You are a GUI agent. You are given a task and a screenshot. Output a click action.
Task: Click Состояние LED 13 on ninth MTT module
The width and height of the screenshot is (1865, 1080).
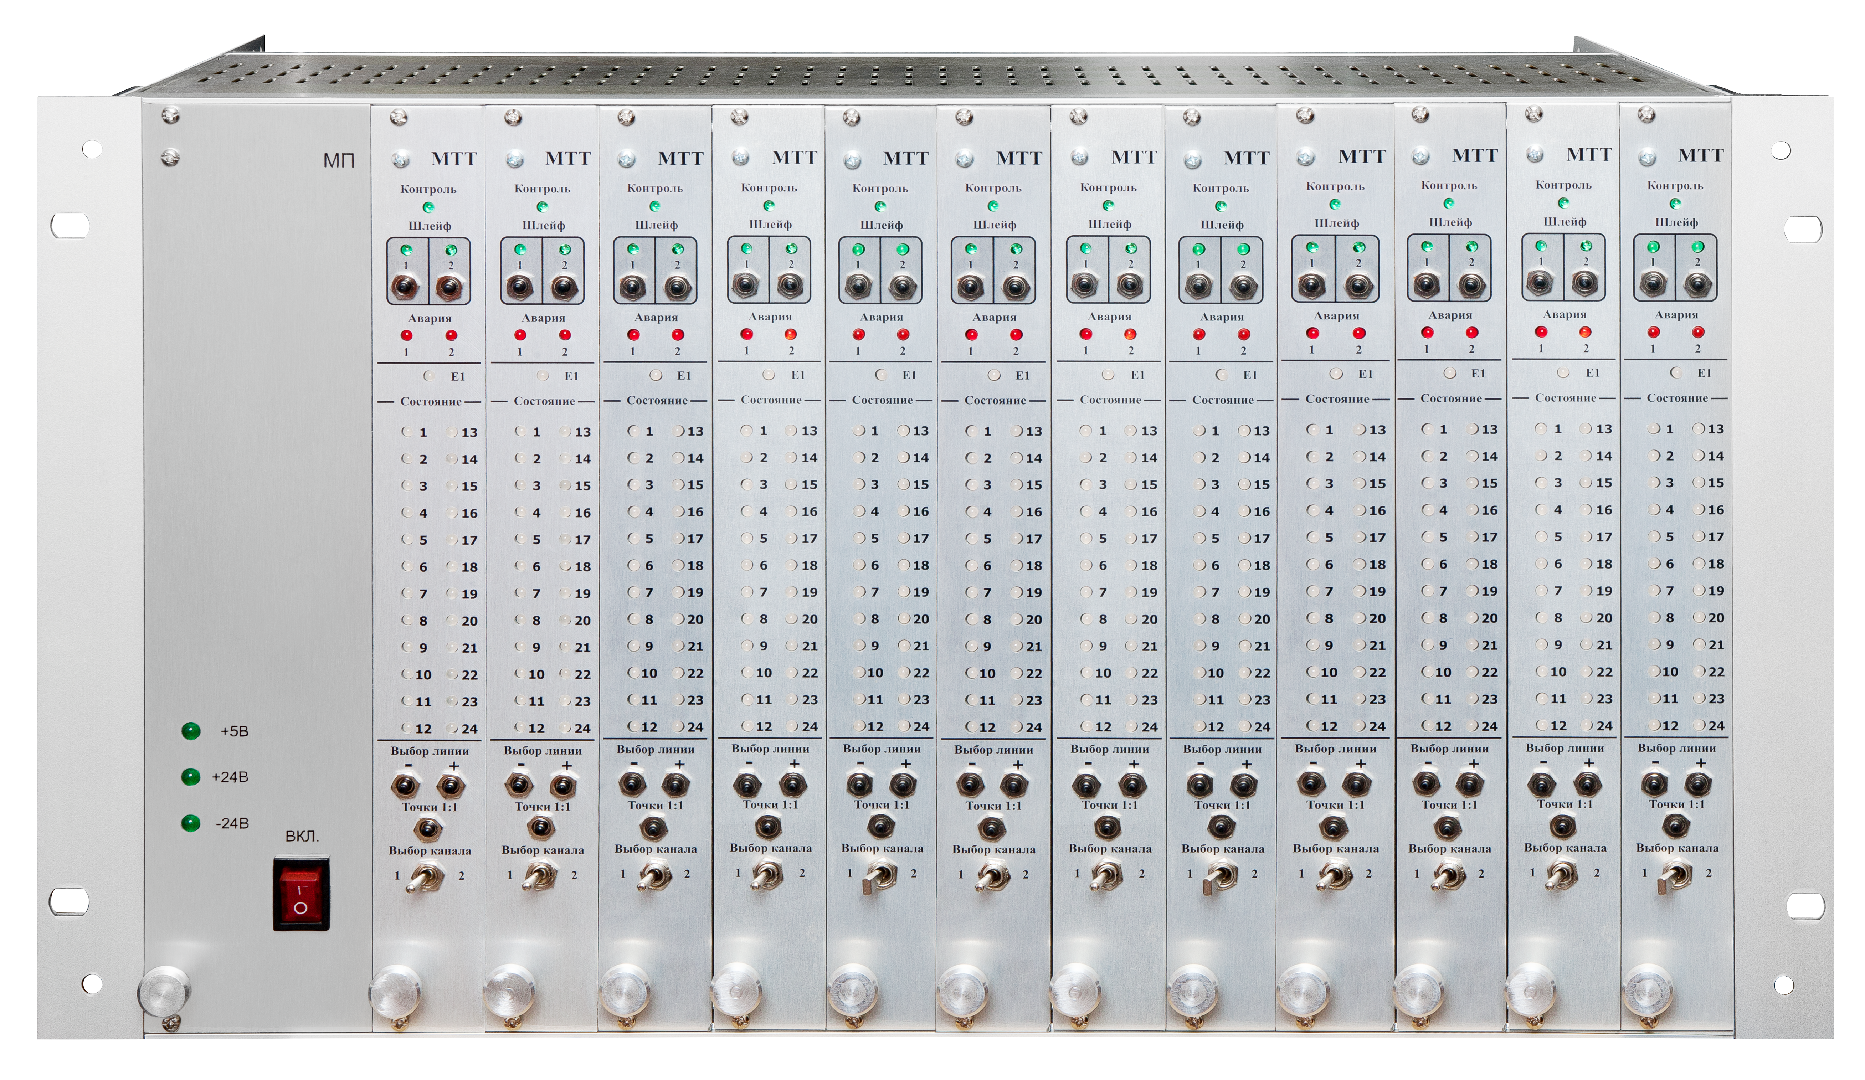[1361, 429]
